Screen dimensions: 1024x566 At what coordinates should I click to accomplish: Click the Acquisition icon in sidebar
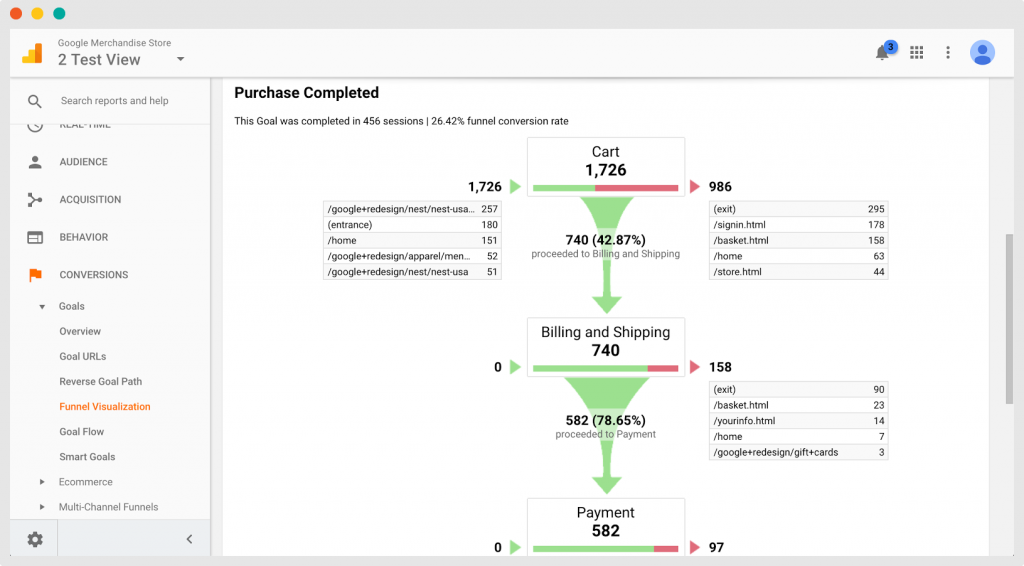(x=35, y=200)
